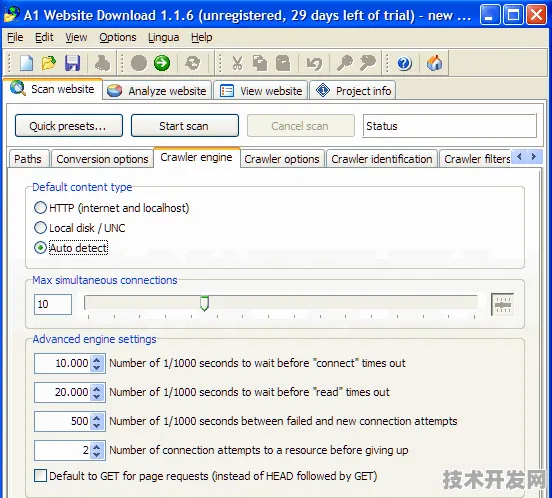Screen dimensions: 552x498
Task: Switch to the View website tab
Action: pos(261,91)
